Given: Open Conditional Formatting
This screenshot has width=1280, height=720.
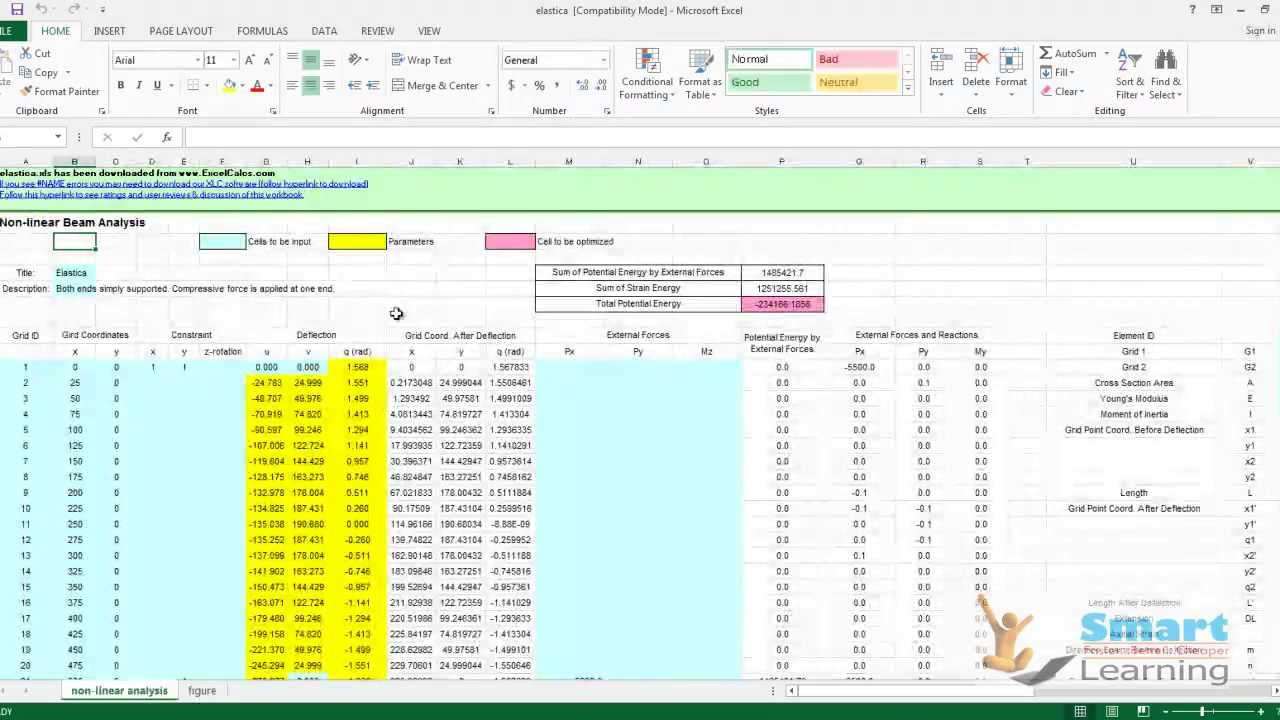Looking at the screenshot, I should (x=646, y=75).
